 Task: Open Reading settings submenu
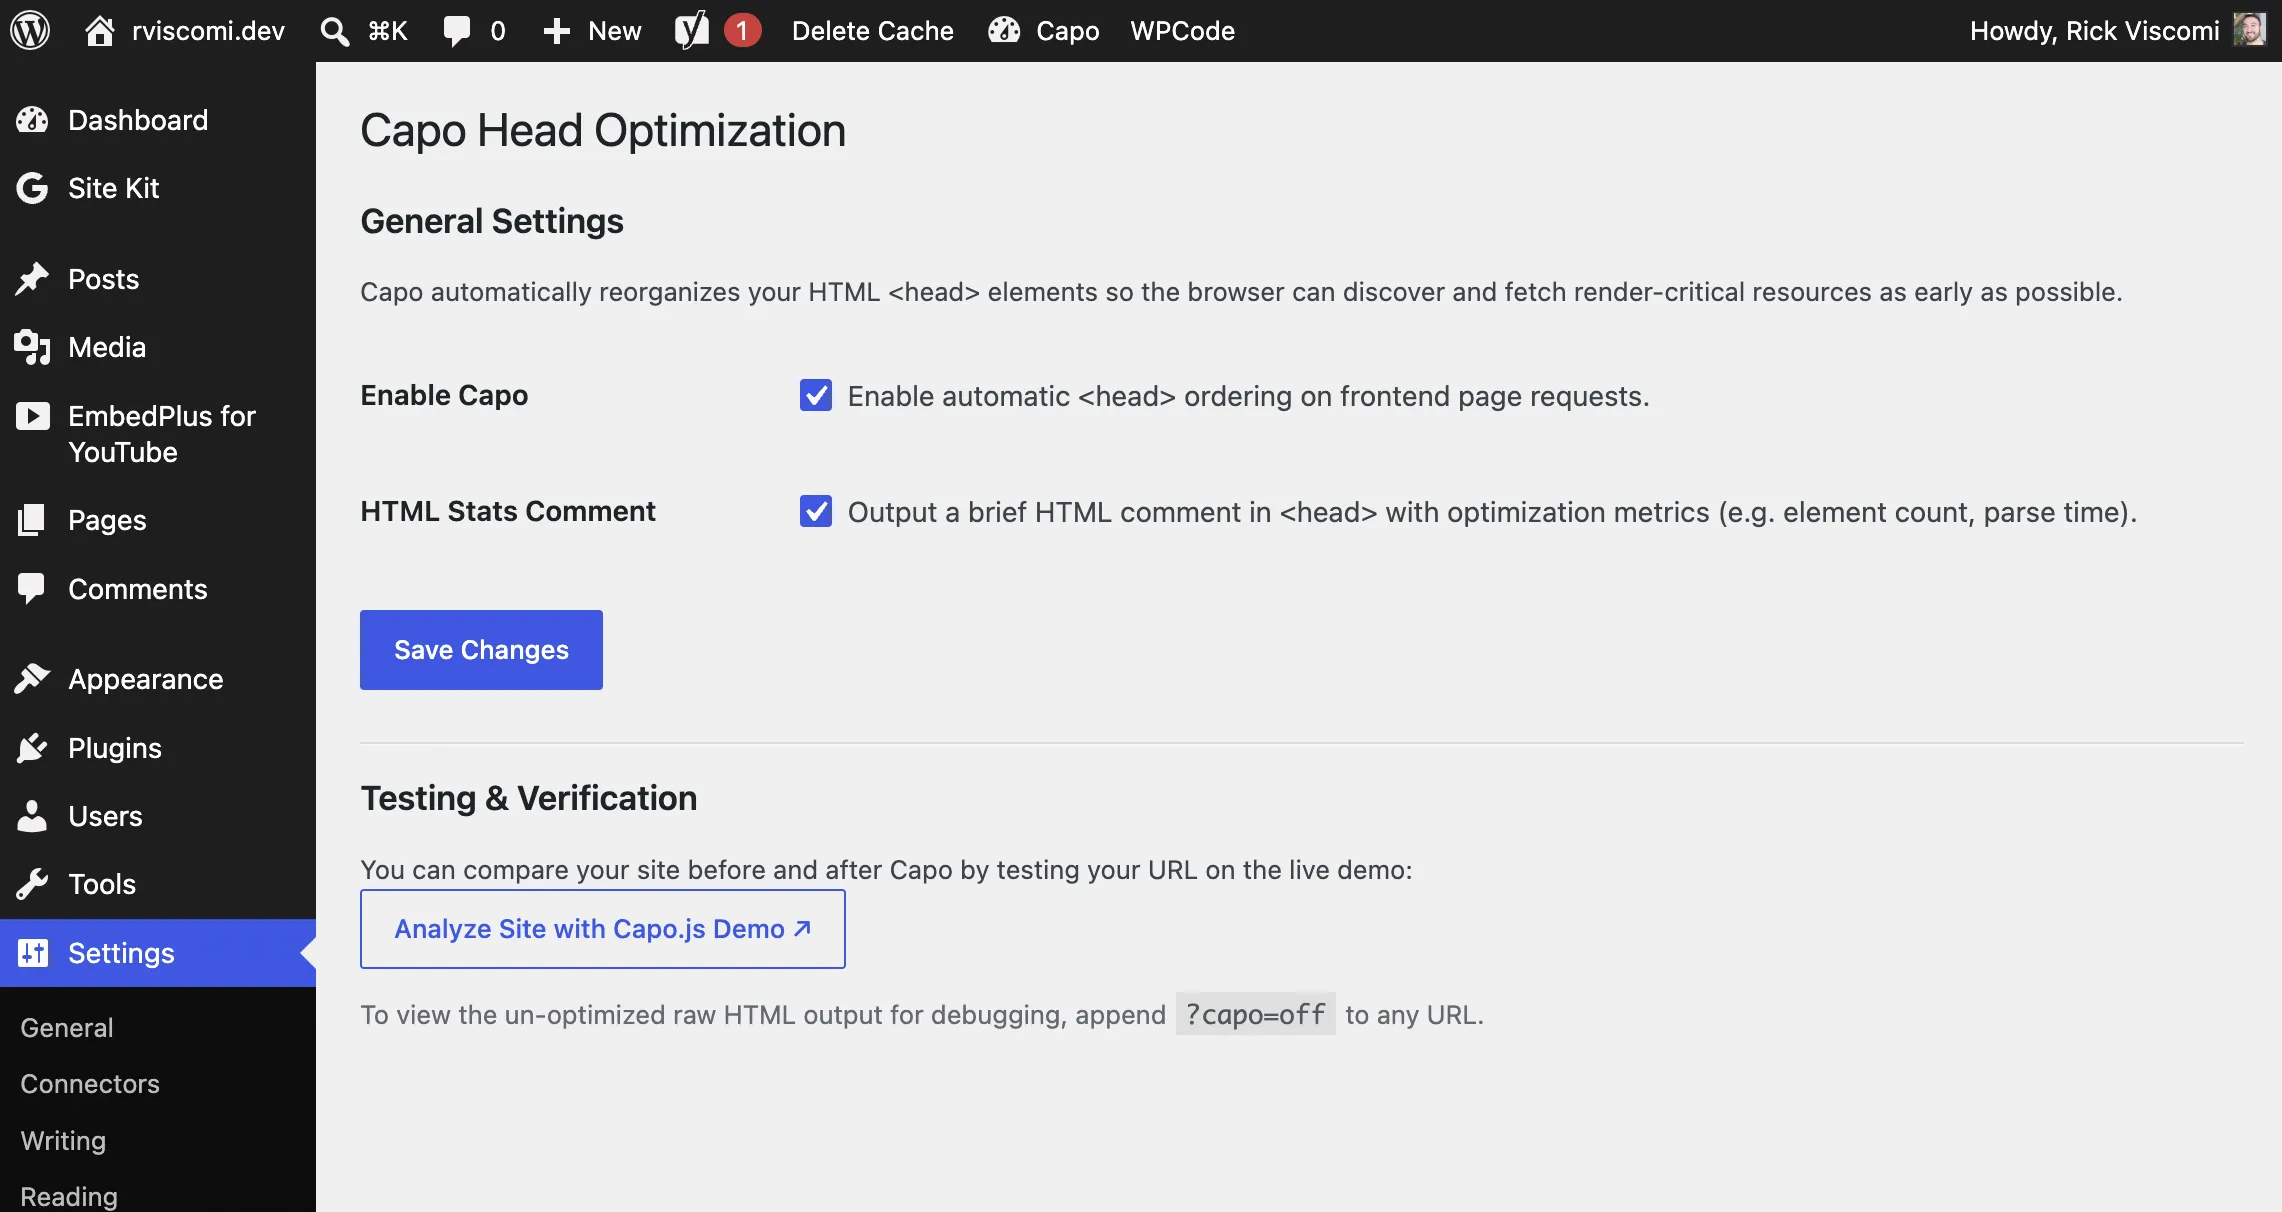click(x=68, y=1197)
